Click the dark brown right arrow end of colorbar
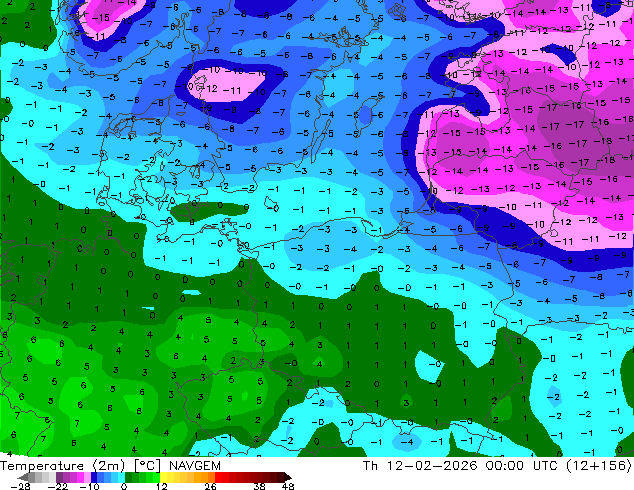This screenshot has width=634, height=490. point(288,477)
